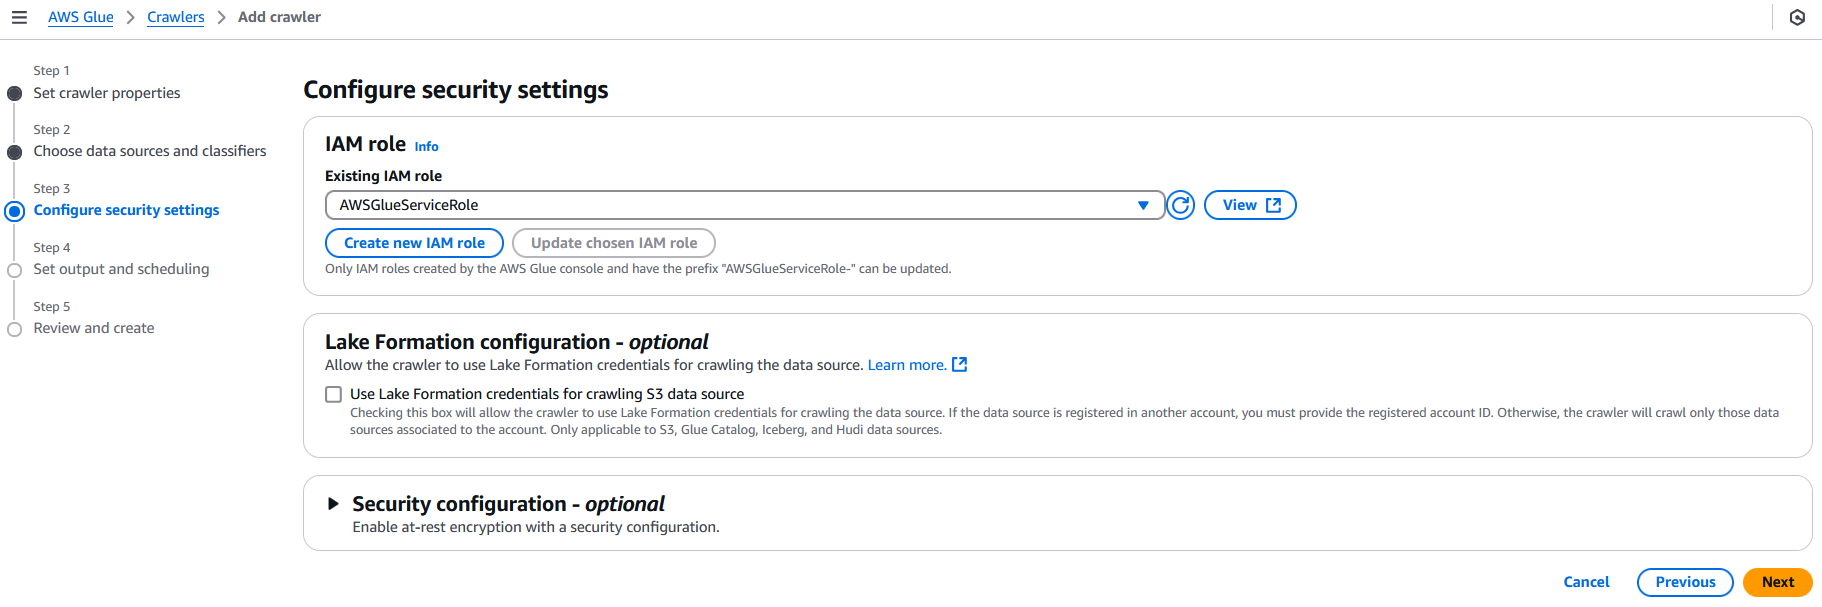Click the Step 4 circle marker

point(14,271)
